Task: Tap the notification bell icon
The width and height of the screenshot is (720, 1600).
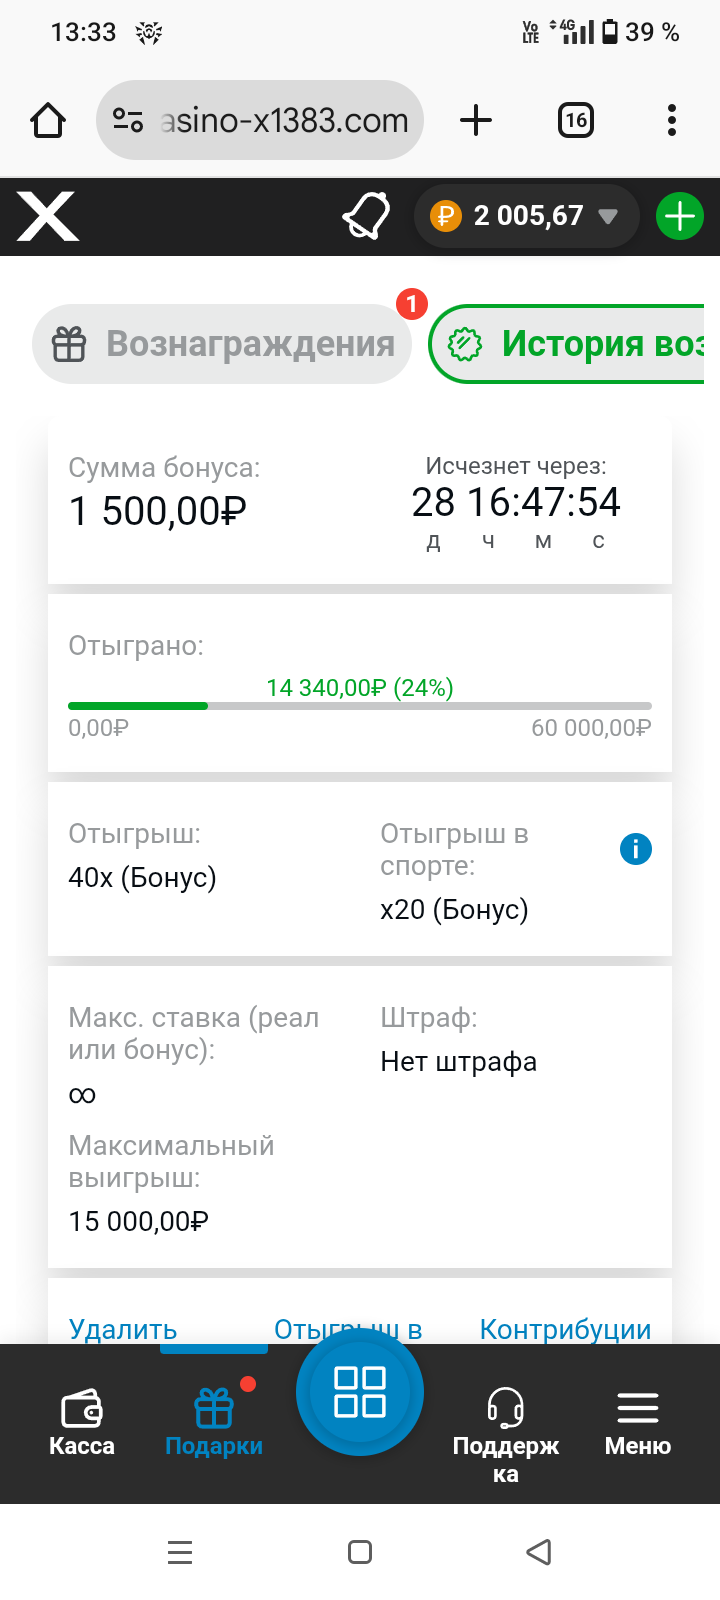Action: 366,216
